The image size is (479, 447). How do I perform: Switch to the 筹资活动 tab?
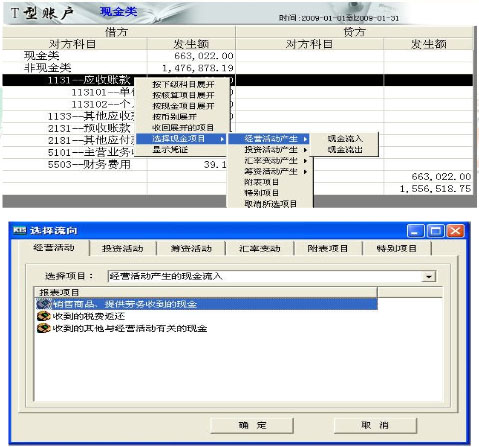coord(191,248)
